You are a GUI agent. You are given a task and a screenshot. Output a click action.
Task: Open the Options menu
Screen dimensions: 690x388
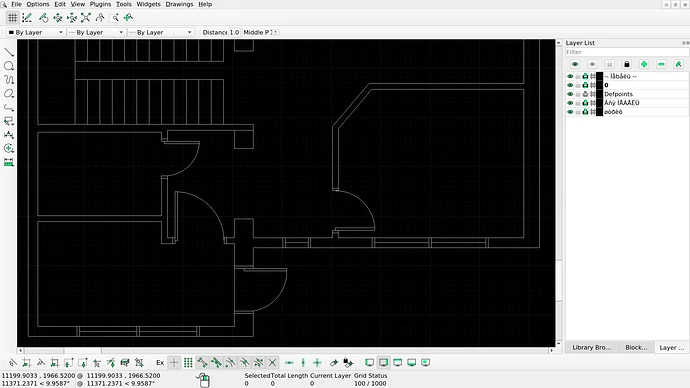click(38, 4)
